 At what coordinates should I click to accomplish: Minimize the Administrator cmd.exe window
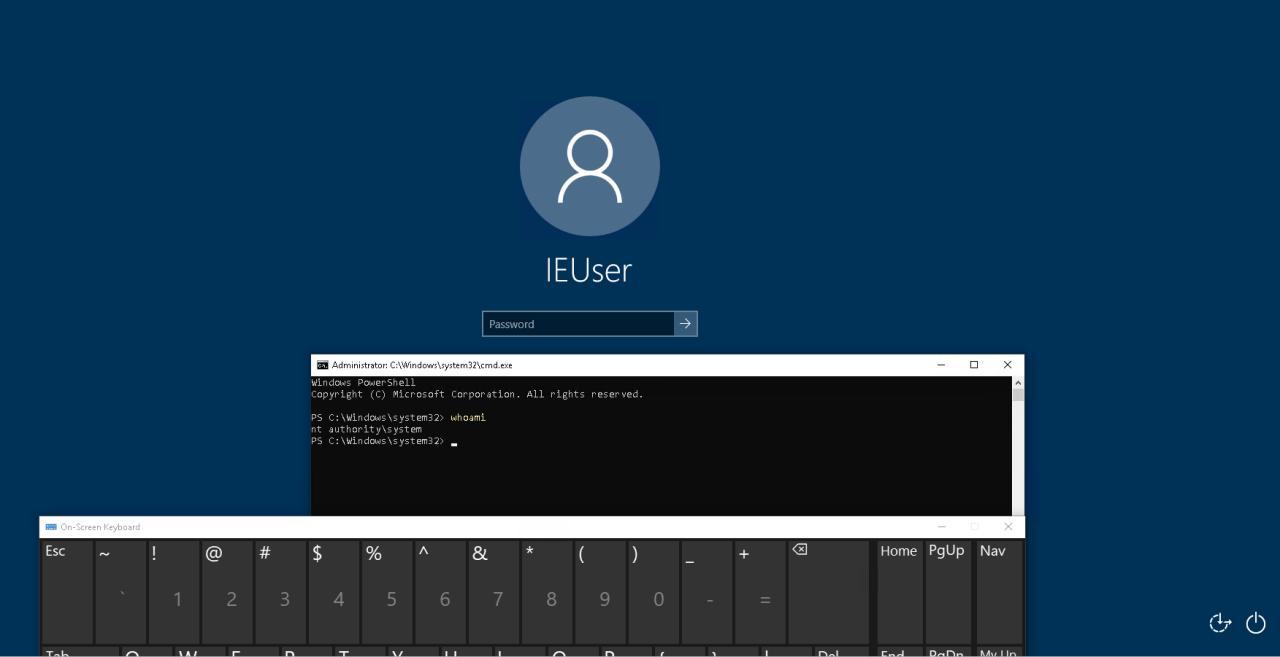click(941, 365)
